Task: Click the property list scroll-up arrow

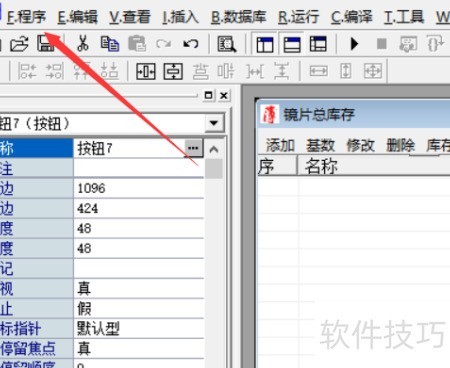Action: click(x=214, y=149)
